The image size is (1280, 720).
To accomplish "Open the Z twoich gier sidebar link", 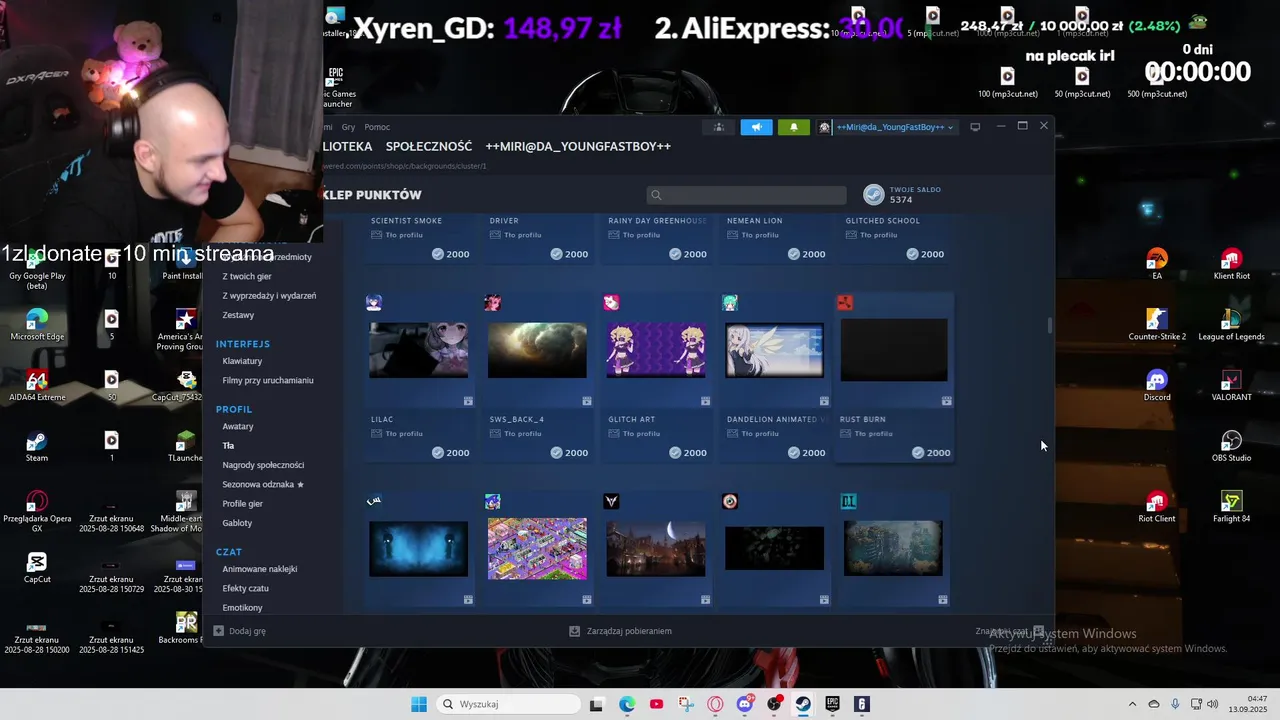I will pyautogui.click(x=247, y=276).
